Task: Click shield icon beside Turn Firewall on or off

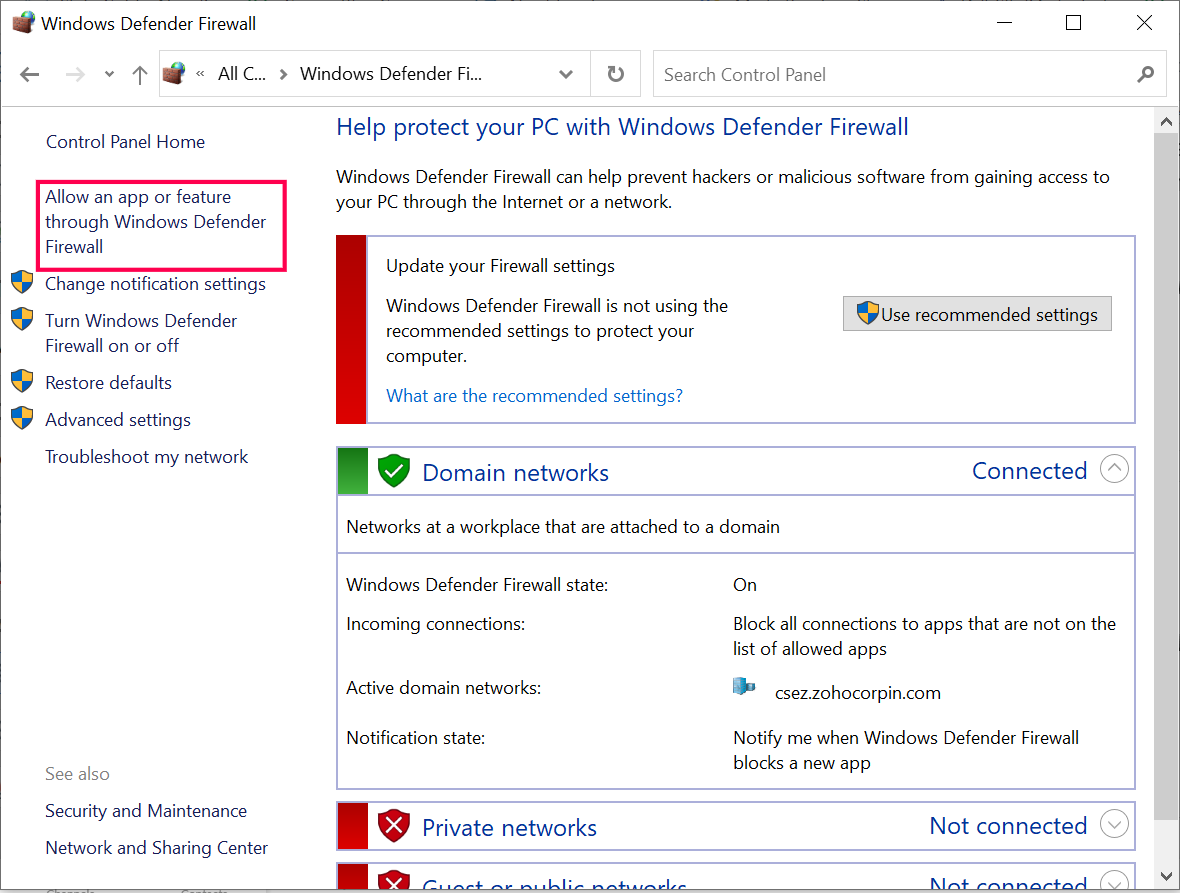Action: pos(23,319)
